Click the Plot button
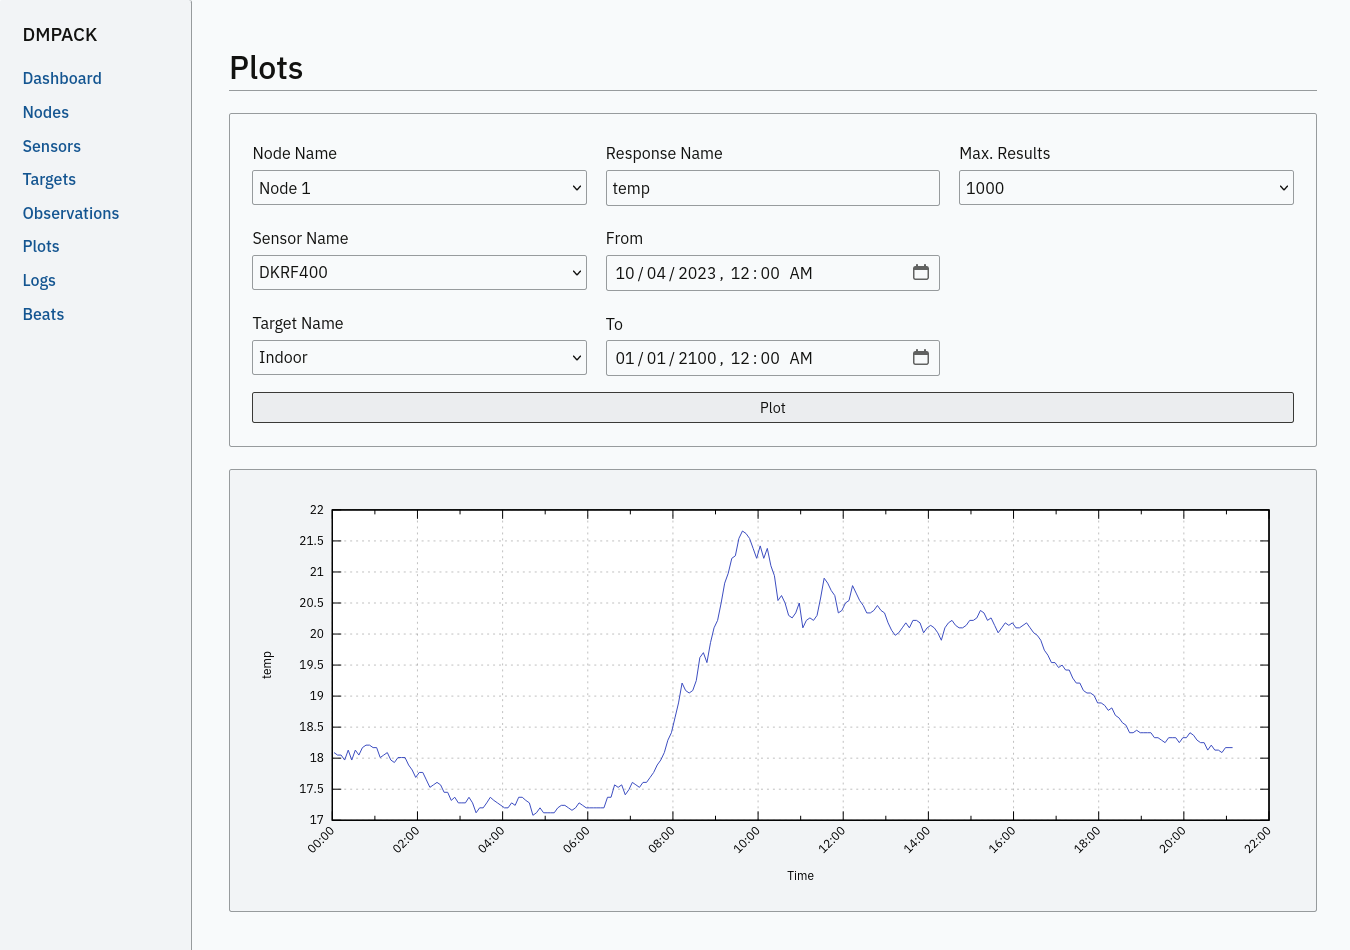 click(x=772, y=408)
